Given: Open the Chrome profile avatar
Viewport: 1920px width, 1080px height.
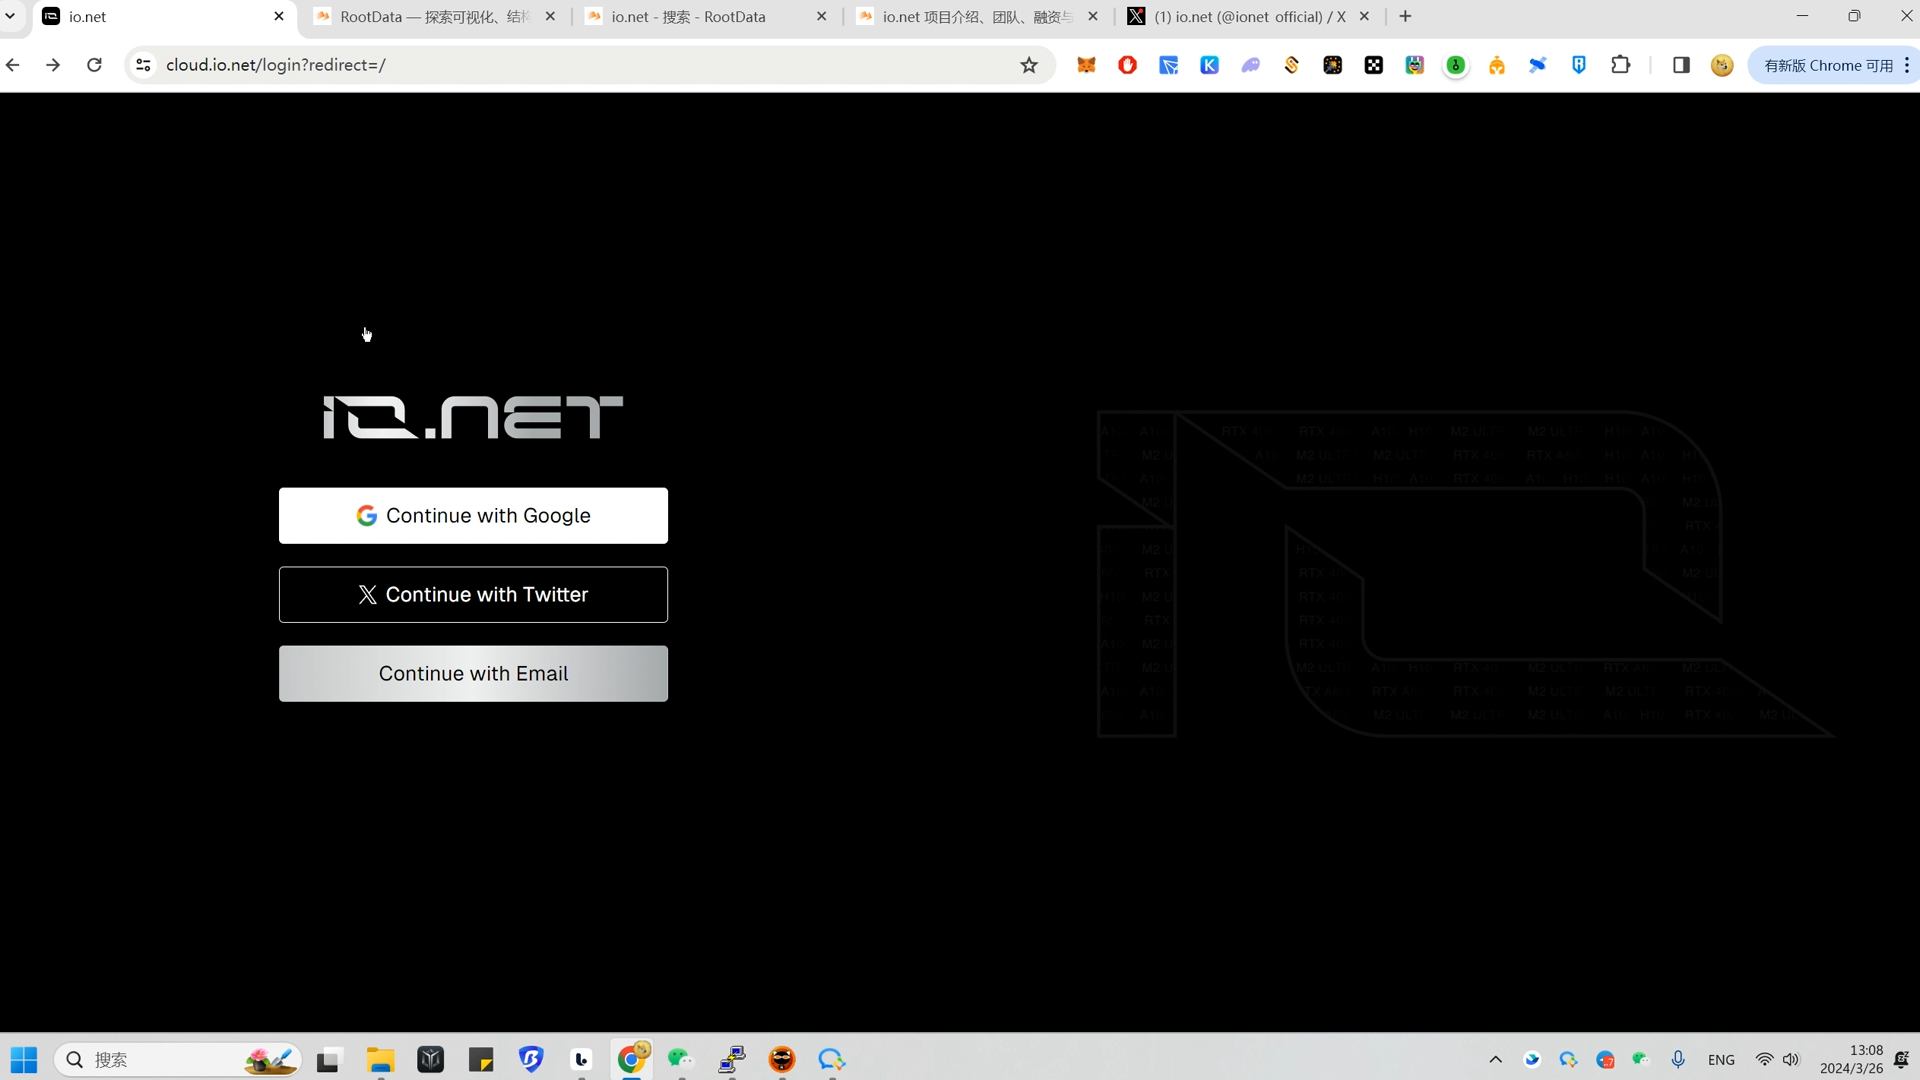Looking at the screenshot, I should pyautogui.click(x=1722, y=65).
